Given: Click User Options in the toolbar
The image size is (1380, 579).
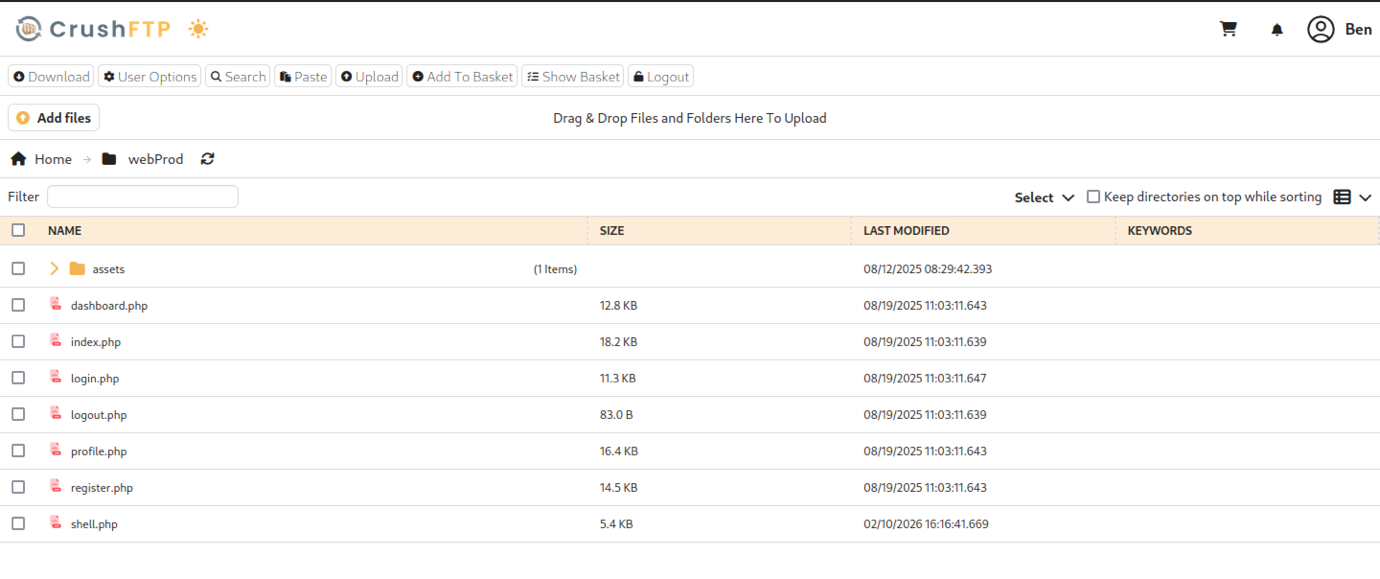Looking at the screenshot, I should pos(150,77).
